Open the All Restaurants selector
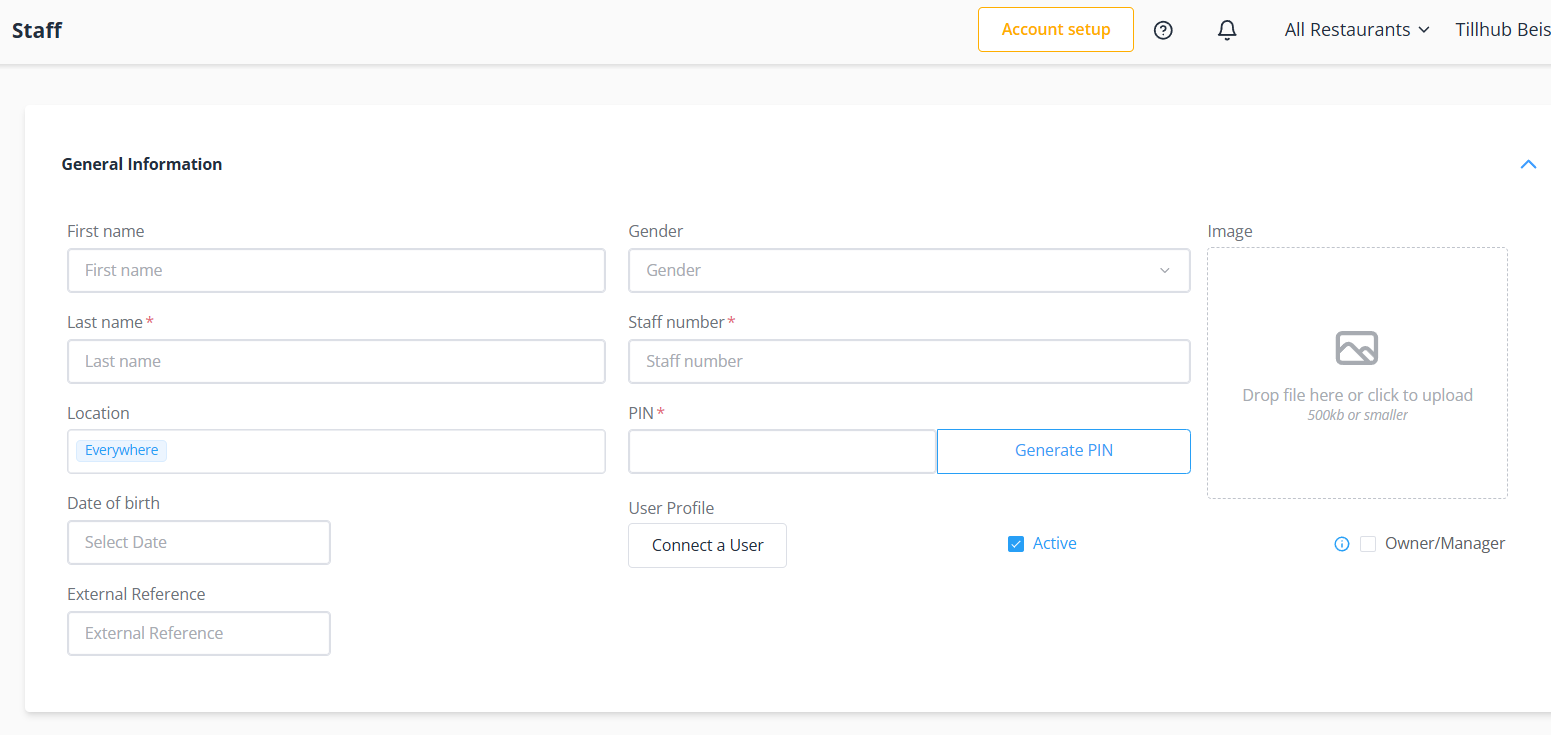Image resolution: width=1551 pixels, height=735 pixels. pos(1357,30)
